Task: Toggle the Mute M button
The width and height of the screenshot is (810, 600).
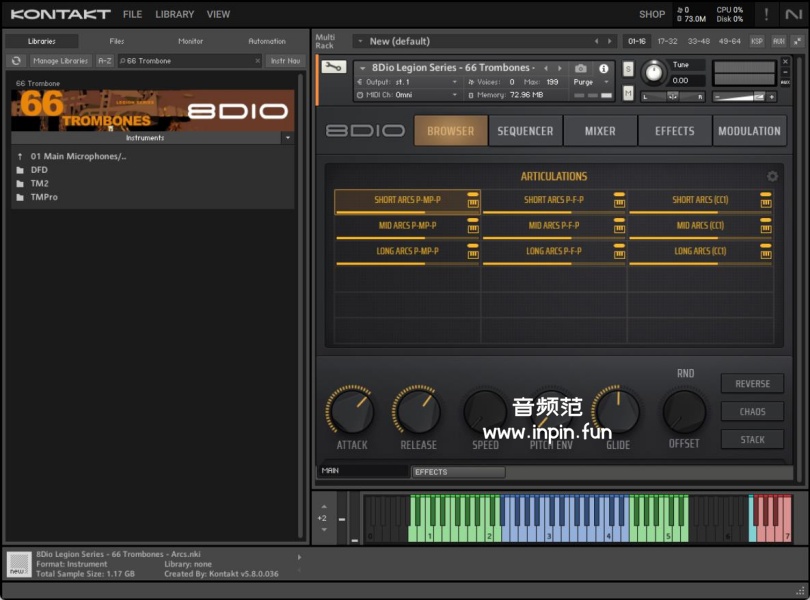Action: 628,93
